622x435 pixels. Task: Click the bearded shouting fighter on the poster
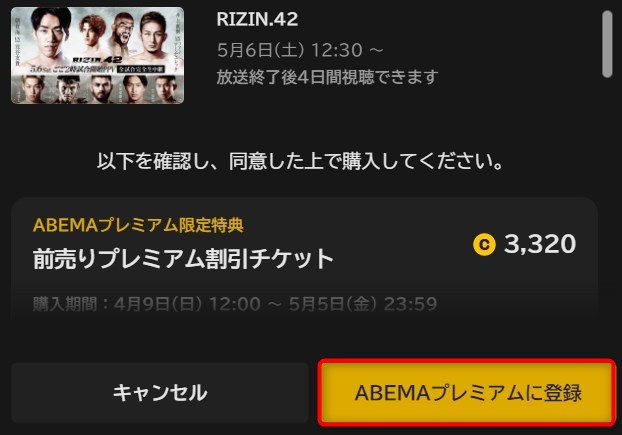(124, 34)
